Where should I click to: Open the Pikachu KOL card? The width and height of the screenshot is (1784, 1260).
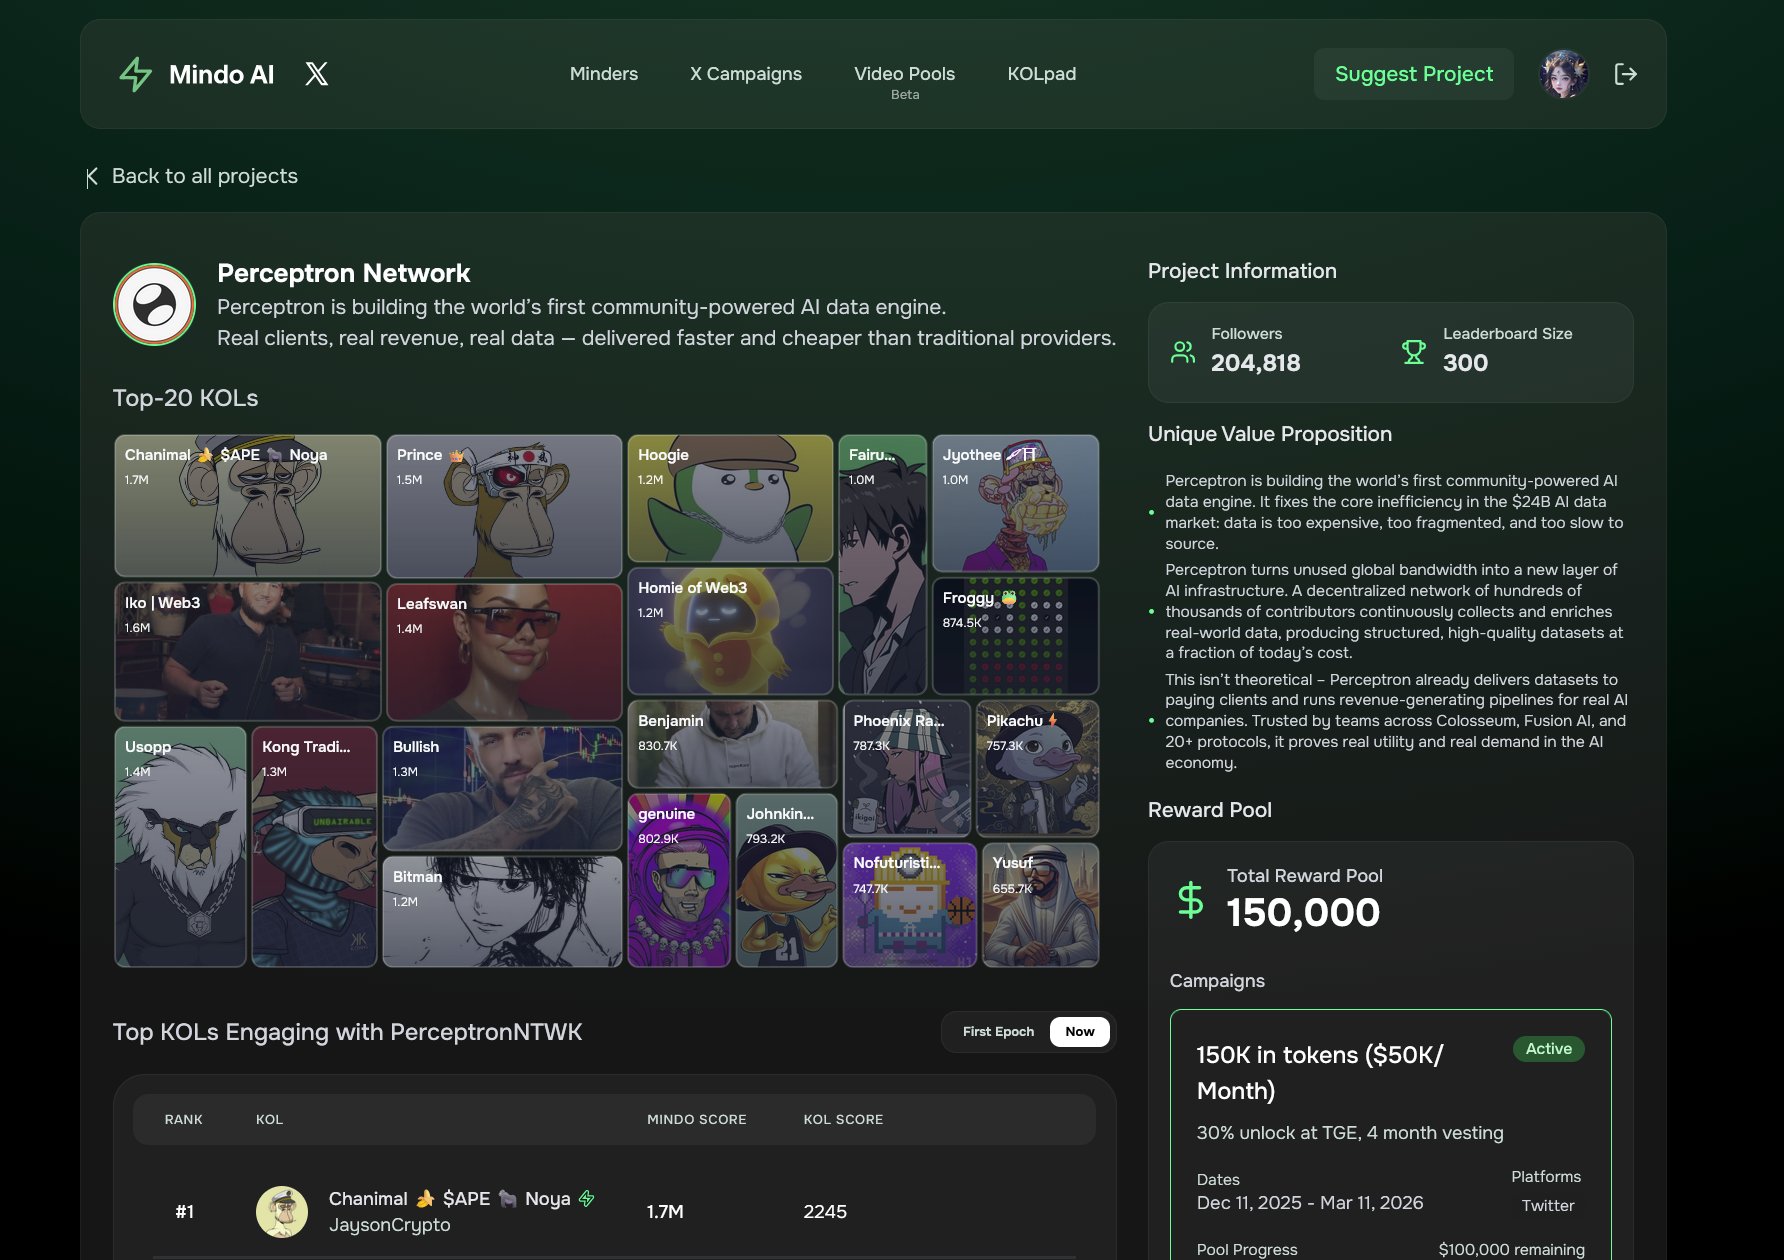click(1038, 768)
